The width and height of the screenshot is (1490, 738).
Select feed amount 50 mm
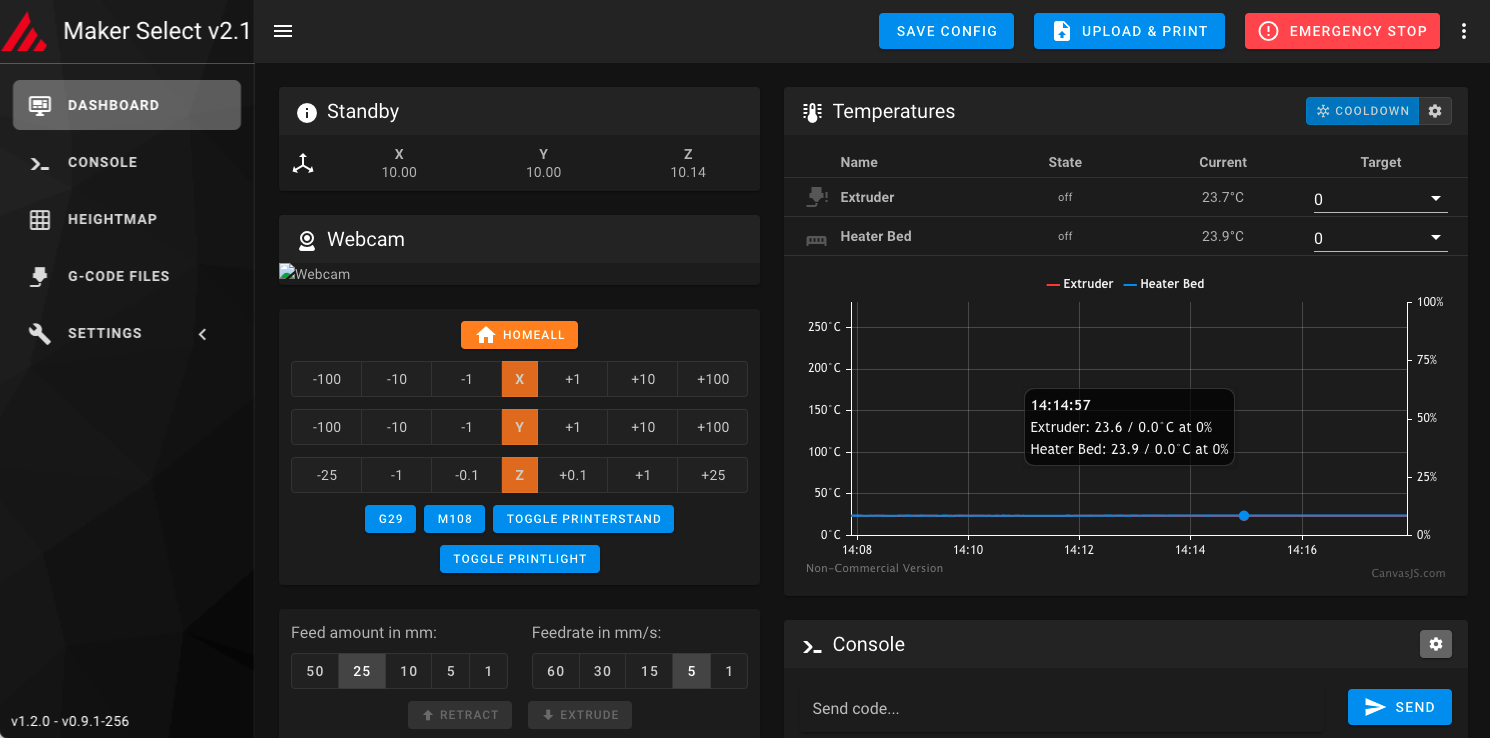pyautogui.click(x=315, y=671)
